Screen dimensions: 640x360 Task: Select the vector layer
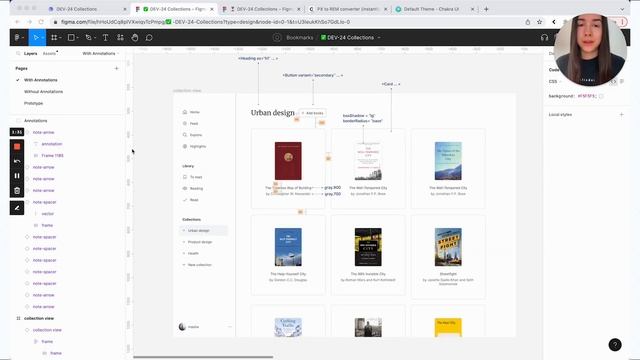tap(47, 214)
